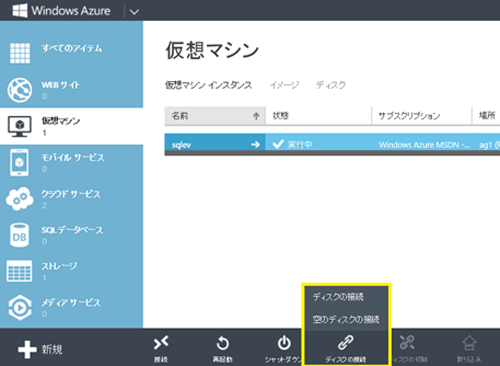Click the 仮想マシン page heading
500x366 pixels.
pos(212,50)
